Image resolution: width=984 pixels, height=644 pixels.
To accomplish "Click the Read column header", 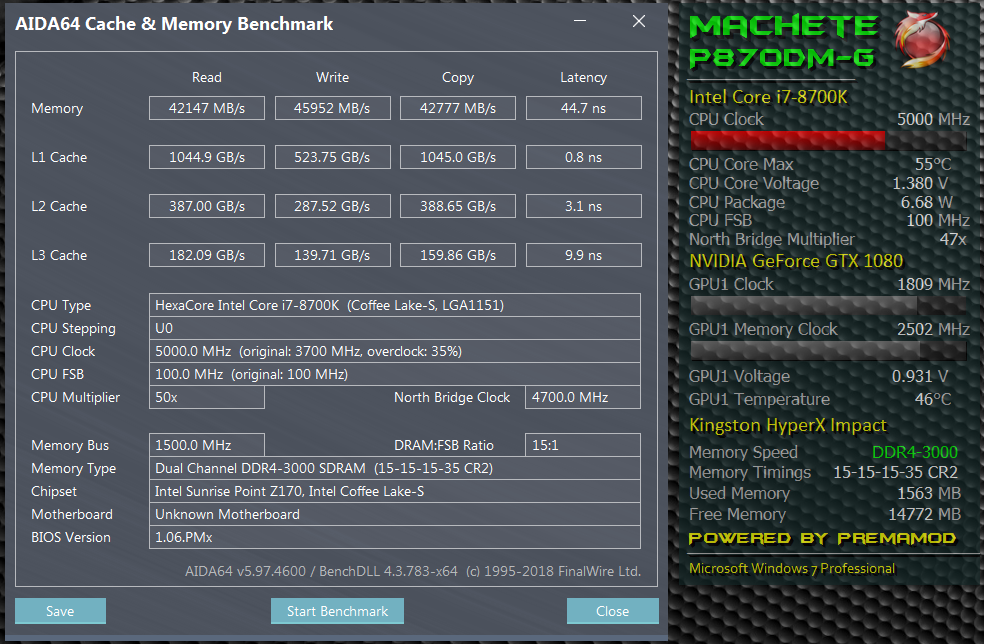I will click(206, 77).
